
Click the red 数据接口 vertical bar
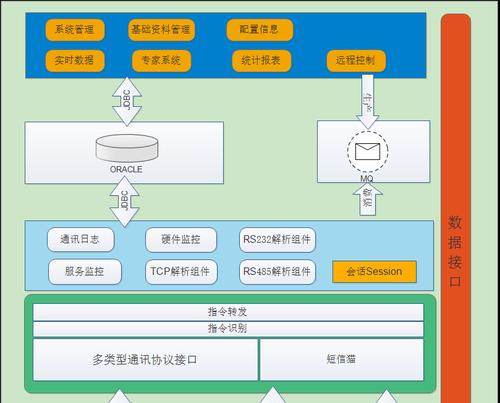pyautogui.click(x=456, y=208)
